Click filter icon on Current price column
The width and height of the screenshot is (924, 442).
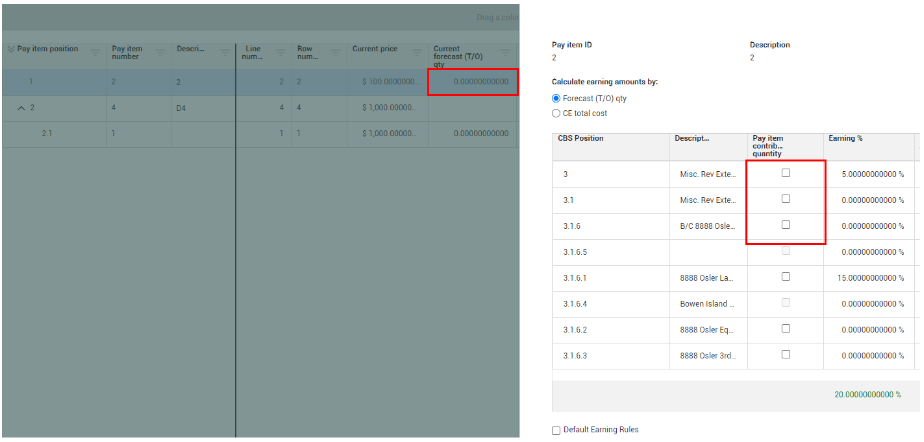(414, 52)
